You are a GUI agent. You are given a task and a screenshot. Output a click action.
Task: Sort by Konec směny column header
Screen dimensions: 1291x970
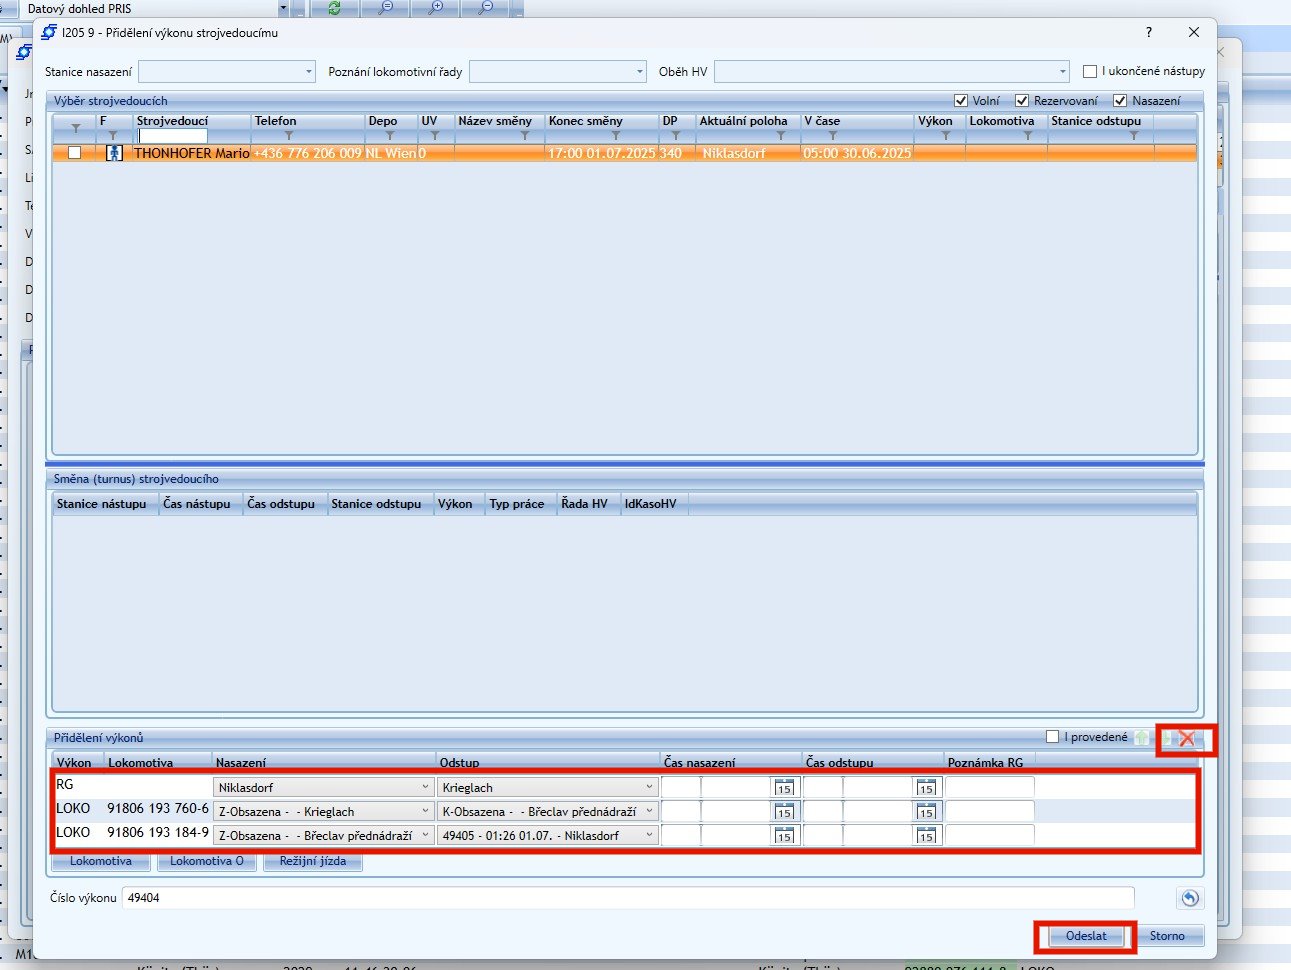585,121
